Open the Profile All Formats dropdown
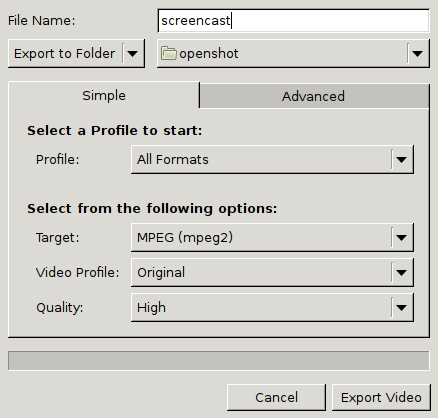This screenshot has width=438, height=418. [272, 159]
